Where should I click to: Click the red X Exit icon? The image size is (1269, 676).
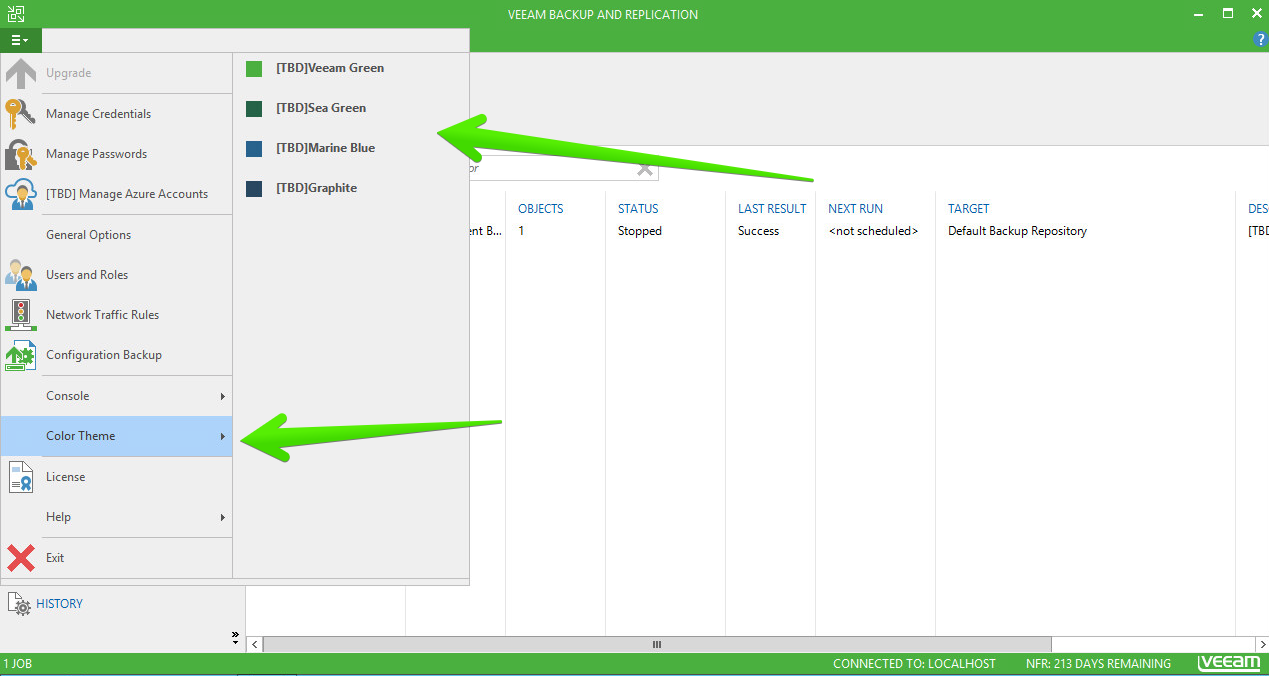[21, 558]
